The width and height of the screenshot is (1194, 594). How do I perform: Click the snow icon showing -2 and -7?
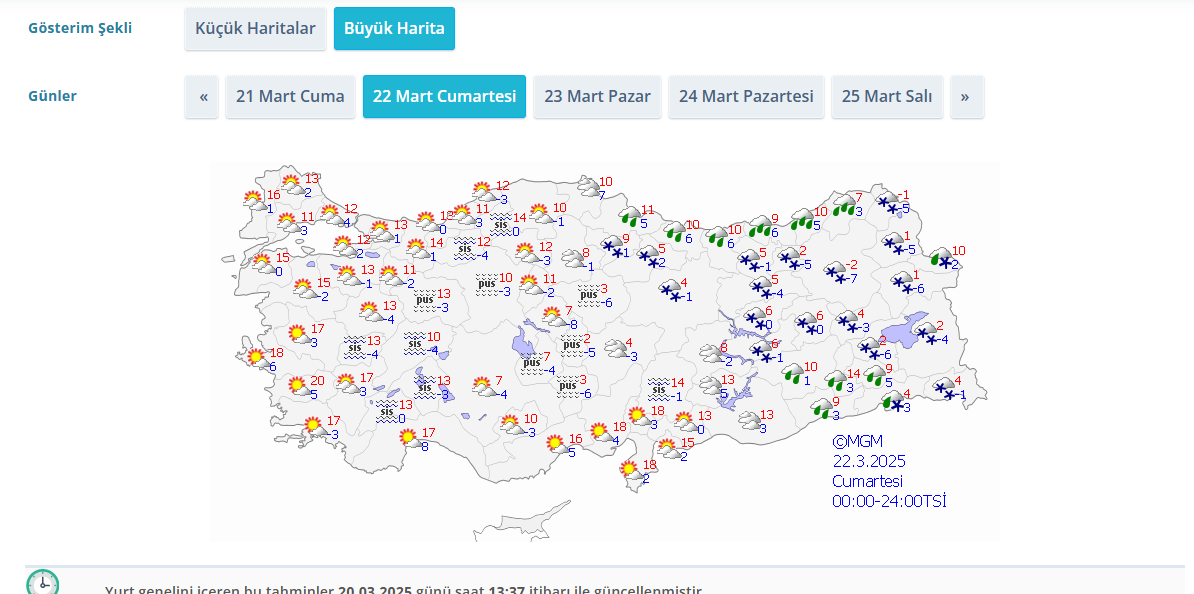click(833, 271)
